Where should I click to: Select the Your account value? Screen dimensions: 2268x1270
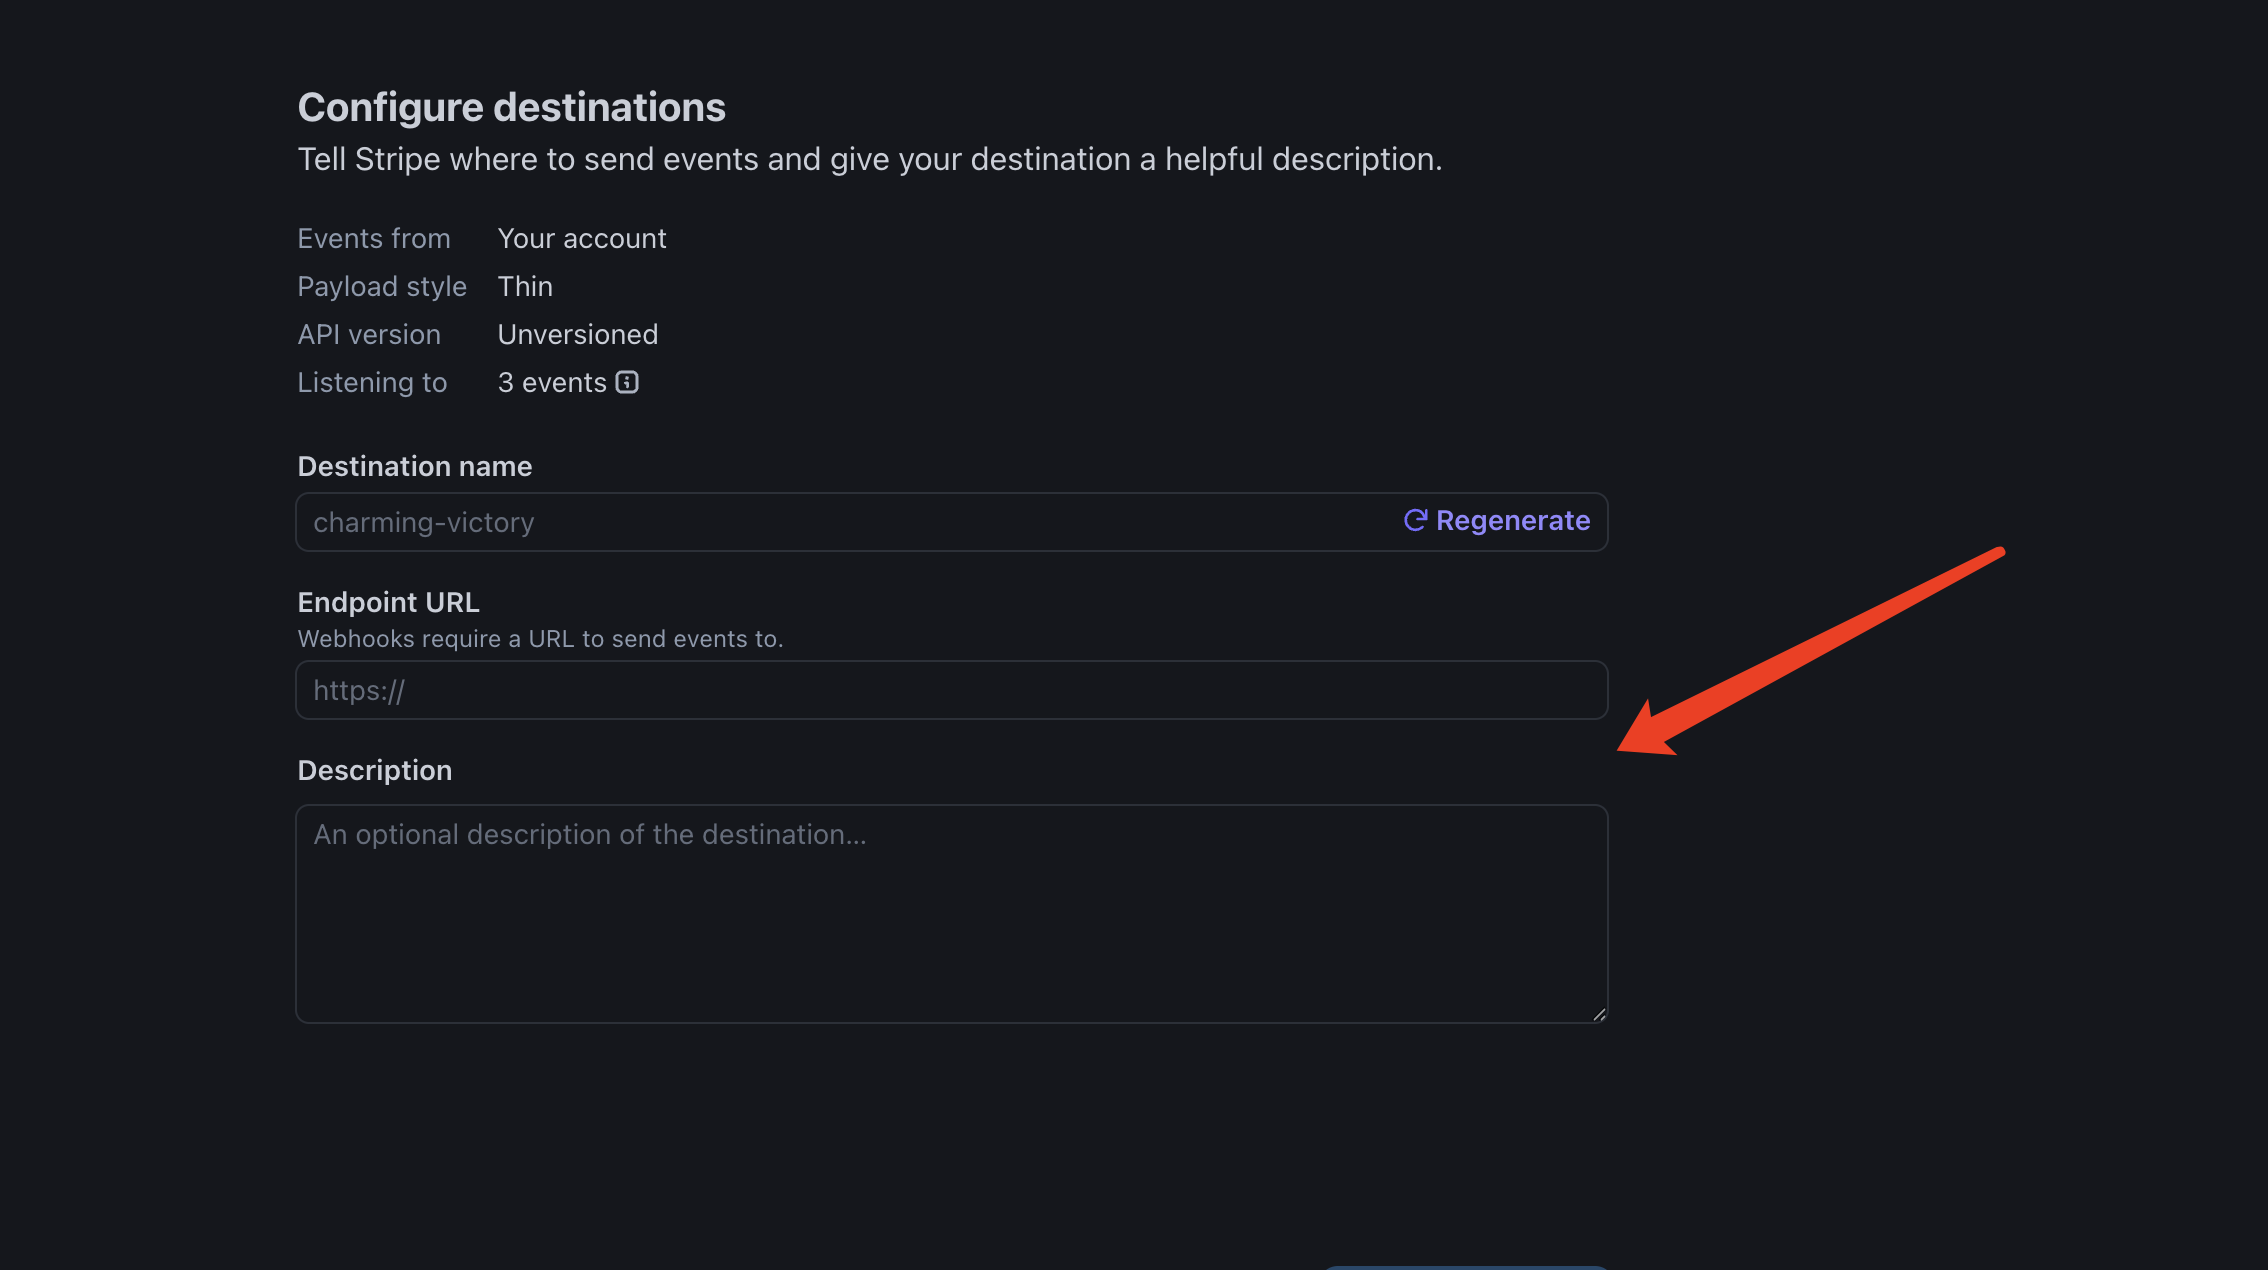click(582, 238)
